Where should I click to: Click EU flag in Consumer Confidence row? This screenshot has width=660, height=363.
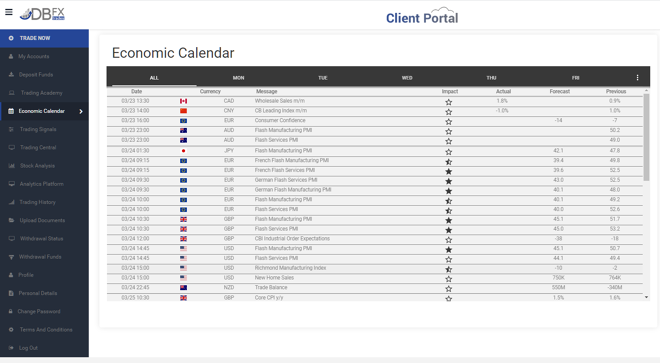point(184,120)
